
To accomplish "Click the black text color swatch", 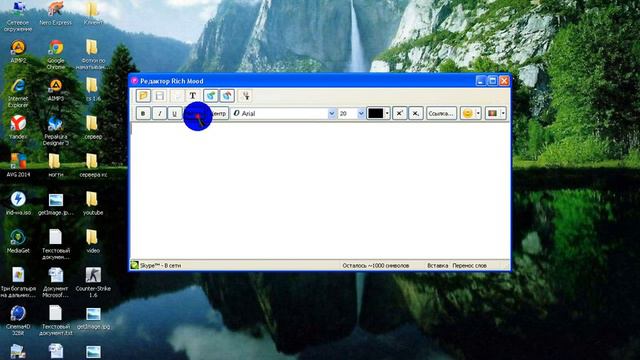I will [x=376, y=113].
